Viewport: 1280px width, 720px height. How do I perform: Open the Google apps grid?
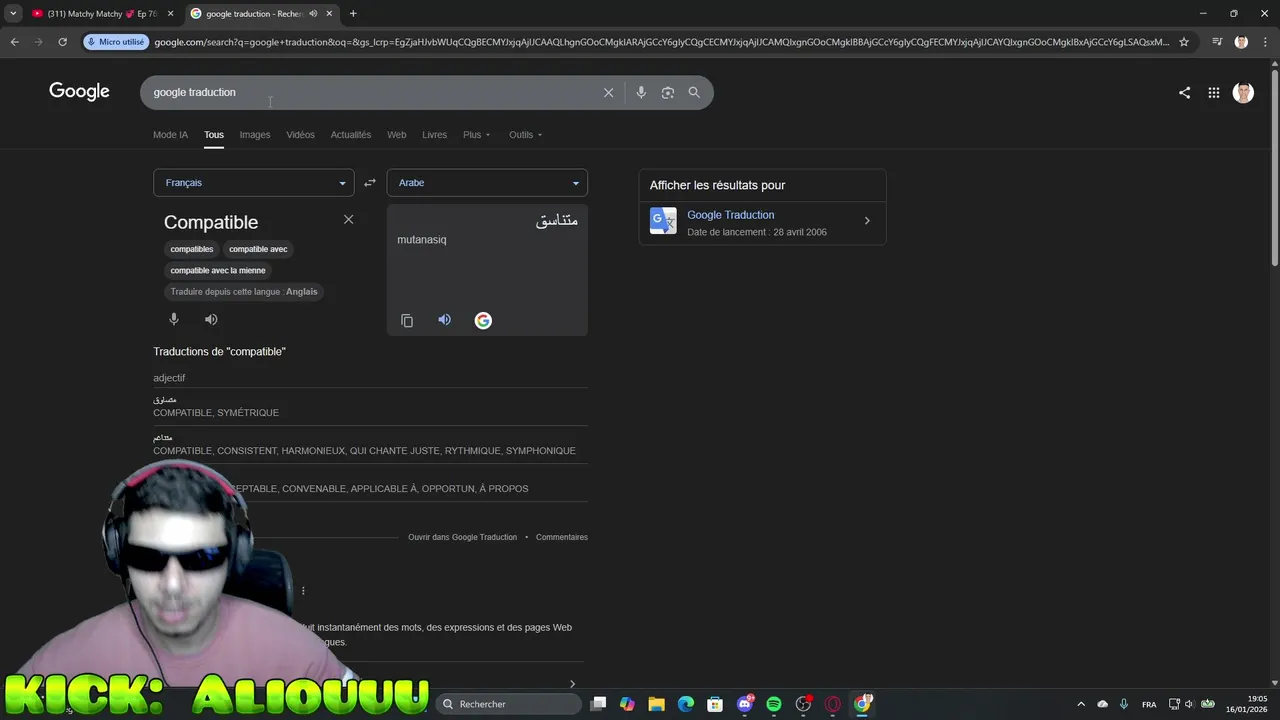[x=1214, y=92]
